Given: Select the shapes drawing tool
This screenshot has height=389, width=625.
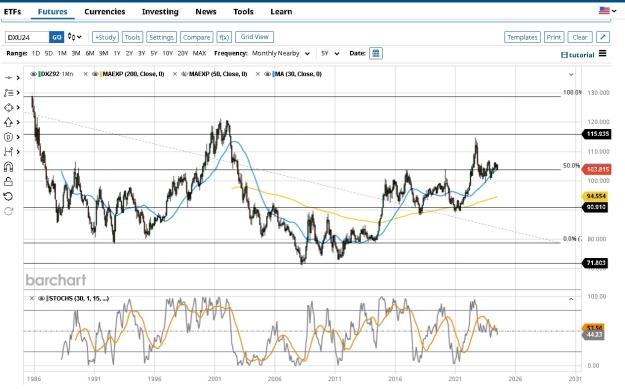Looking at the screenshot, I should coord(8,108).
